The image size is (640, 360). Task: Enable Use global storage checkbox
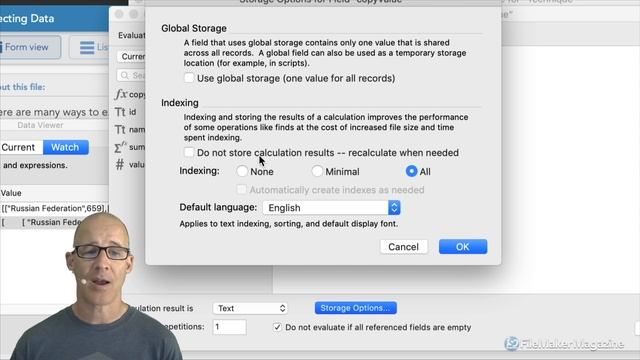click(189, 78)
